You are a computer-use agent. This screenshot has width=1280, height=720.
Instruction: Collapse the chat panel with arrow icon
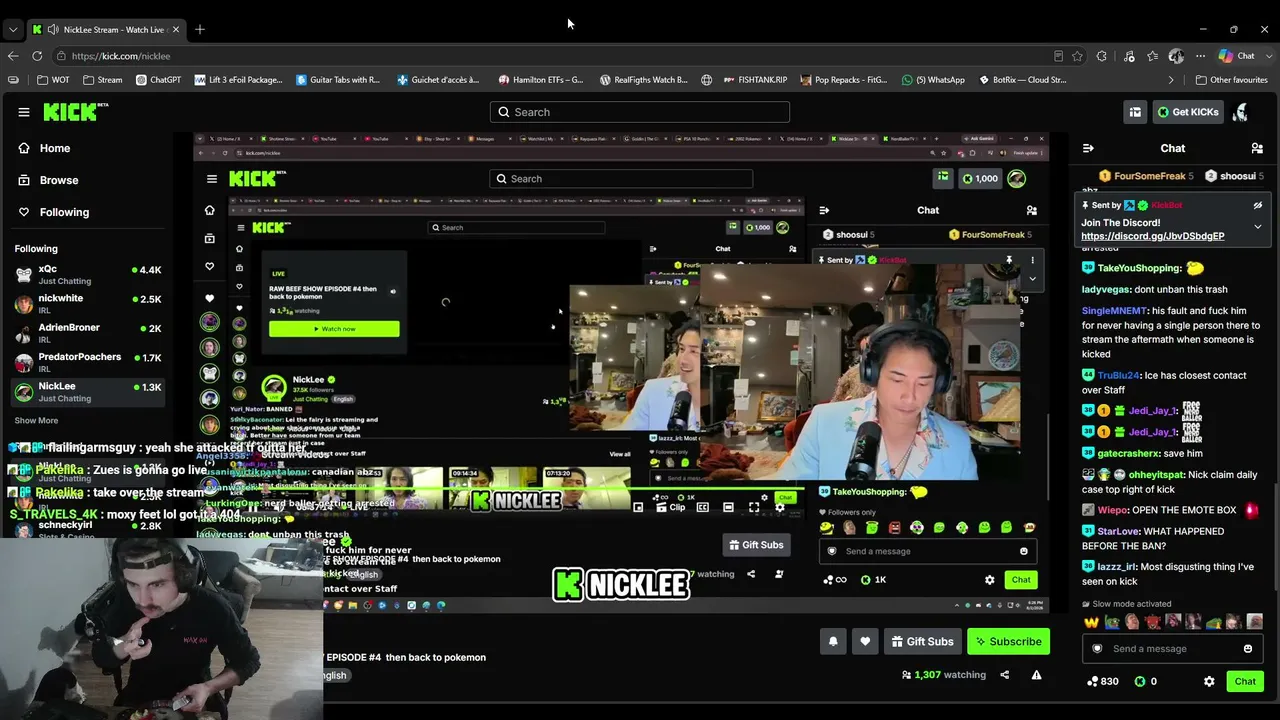click(x=1088, y=148)
